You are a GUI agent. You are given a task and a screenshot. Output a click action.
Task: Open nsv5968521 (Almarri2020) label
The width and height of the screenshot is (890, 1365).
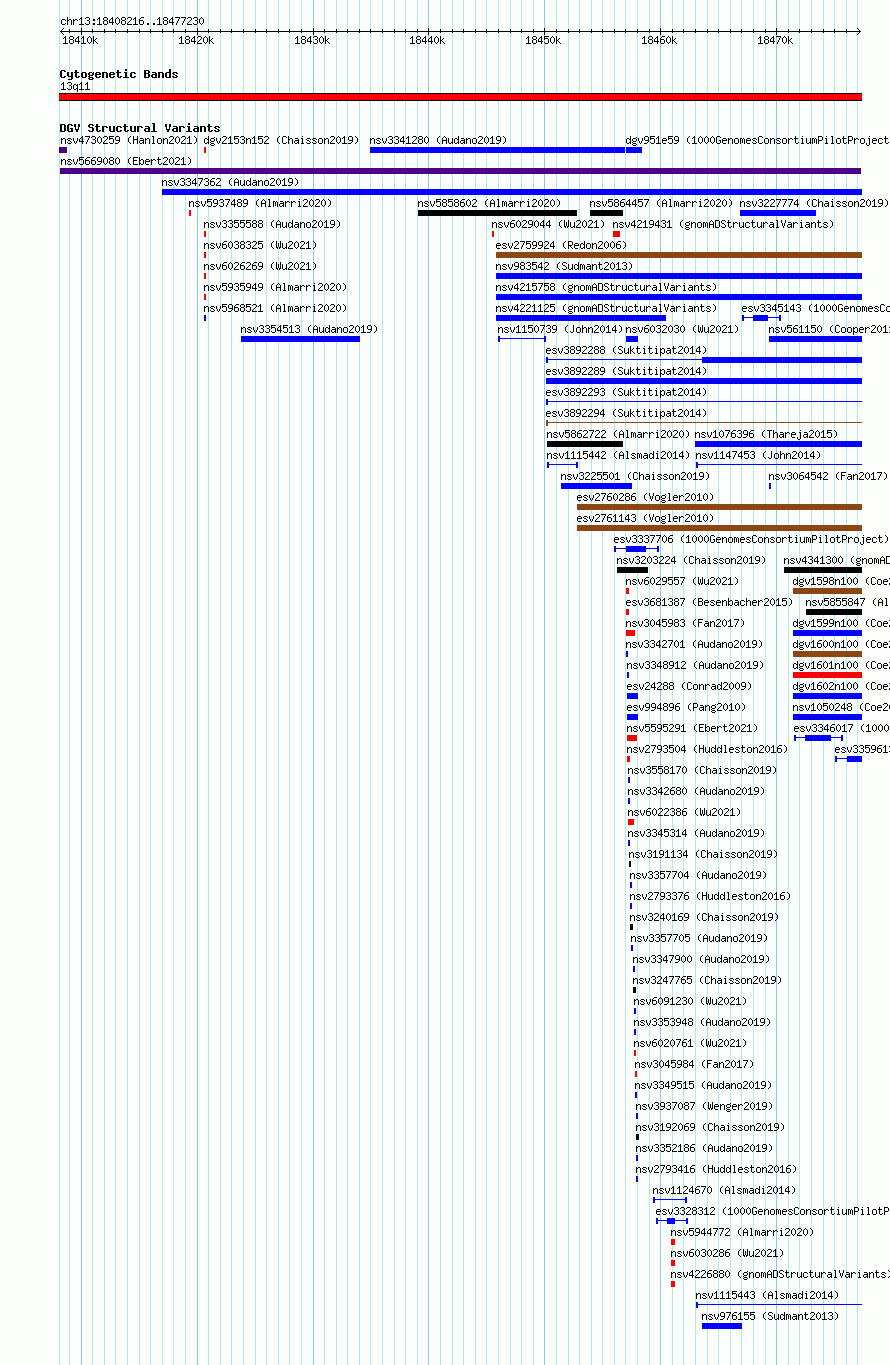[x=275, y=308]
